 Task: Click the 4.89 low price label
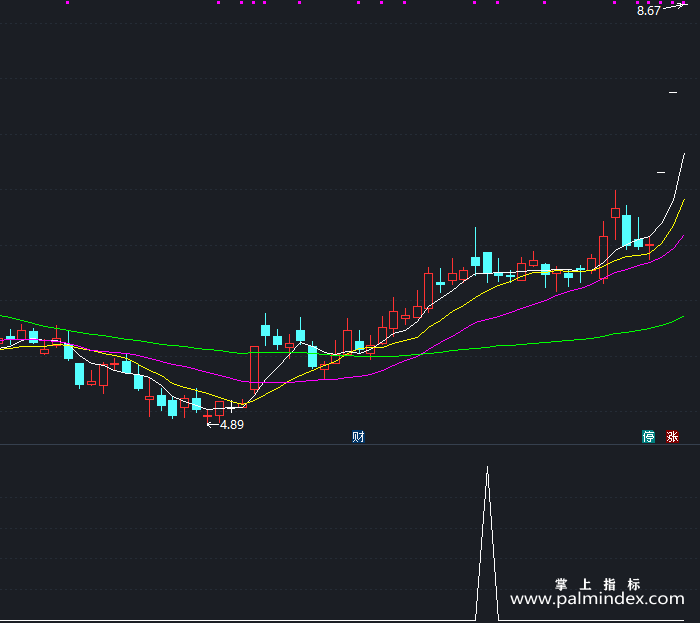coord(232,424)
